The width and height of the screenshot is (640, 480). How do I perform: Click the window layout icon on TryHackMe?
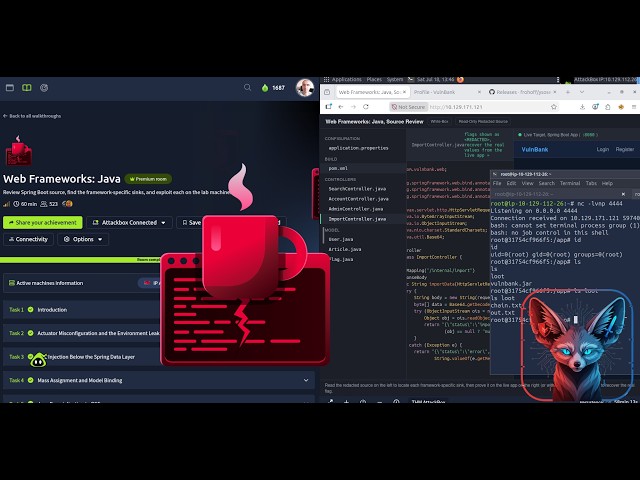(10, 88)
